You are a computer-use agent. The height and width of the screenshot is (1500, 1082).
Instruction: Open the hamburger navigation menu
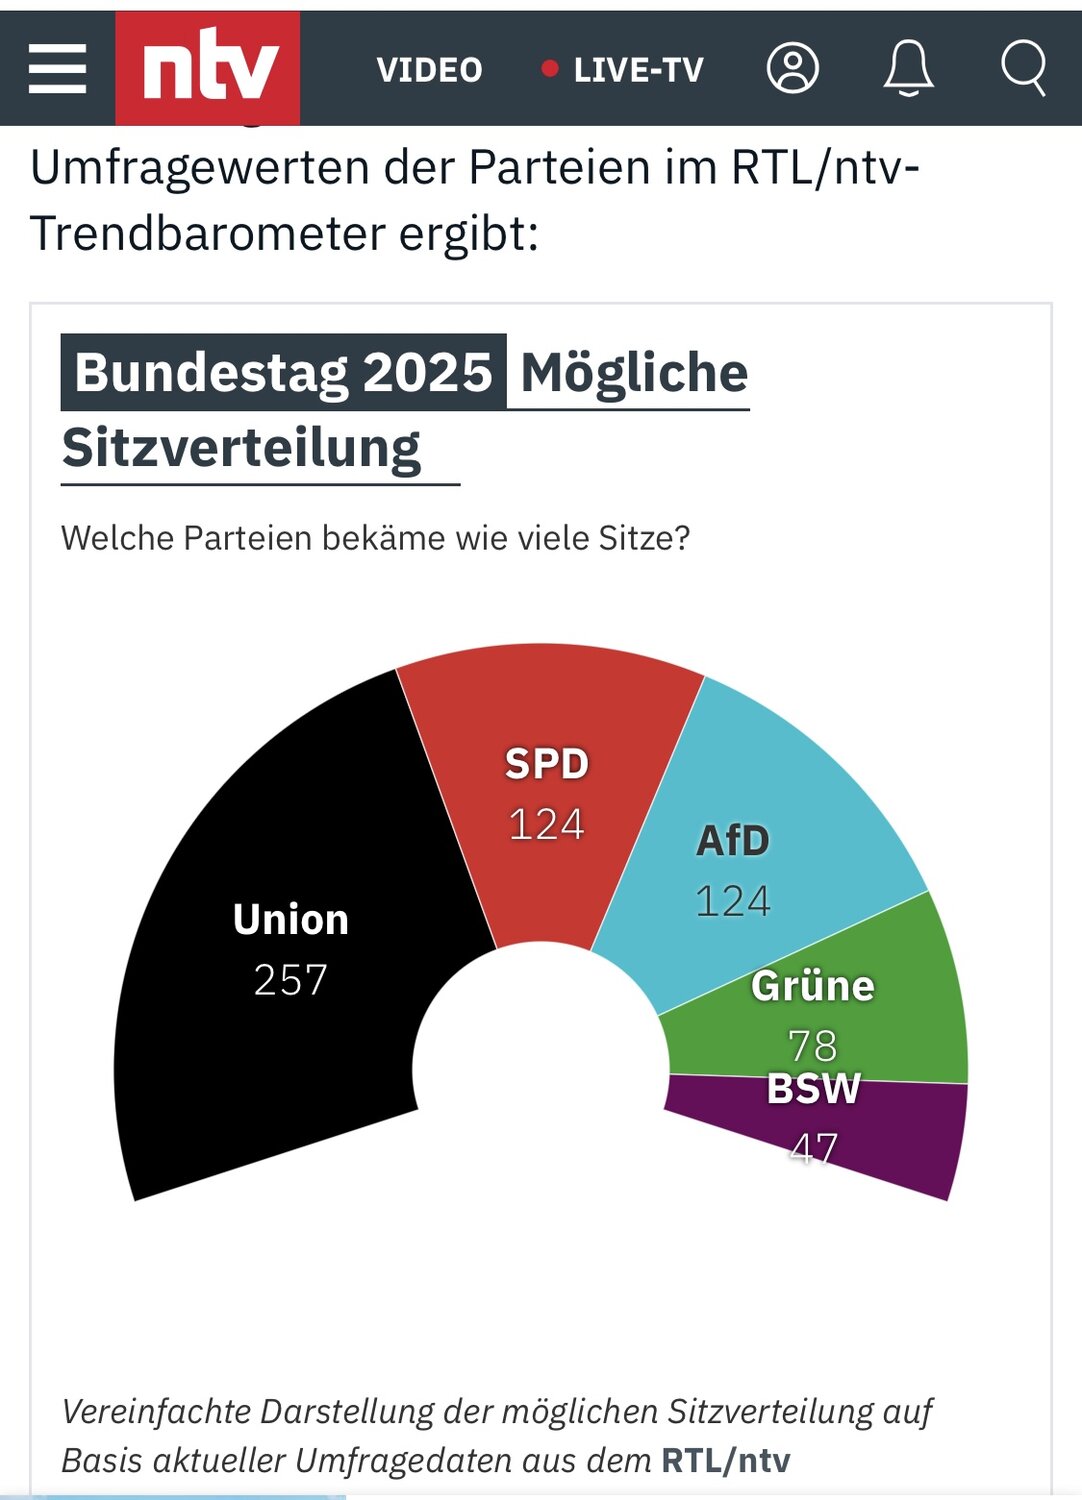tap(57, 69)
